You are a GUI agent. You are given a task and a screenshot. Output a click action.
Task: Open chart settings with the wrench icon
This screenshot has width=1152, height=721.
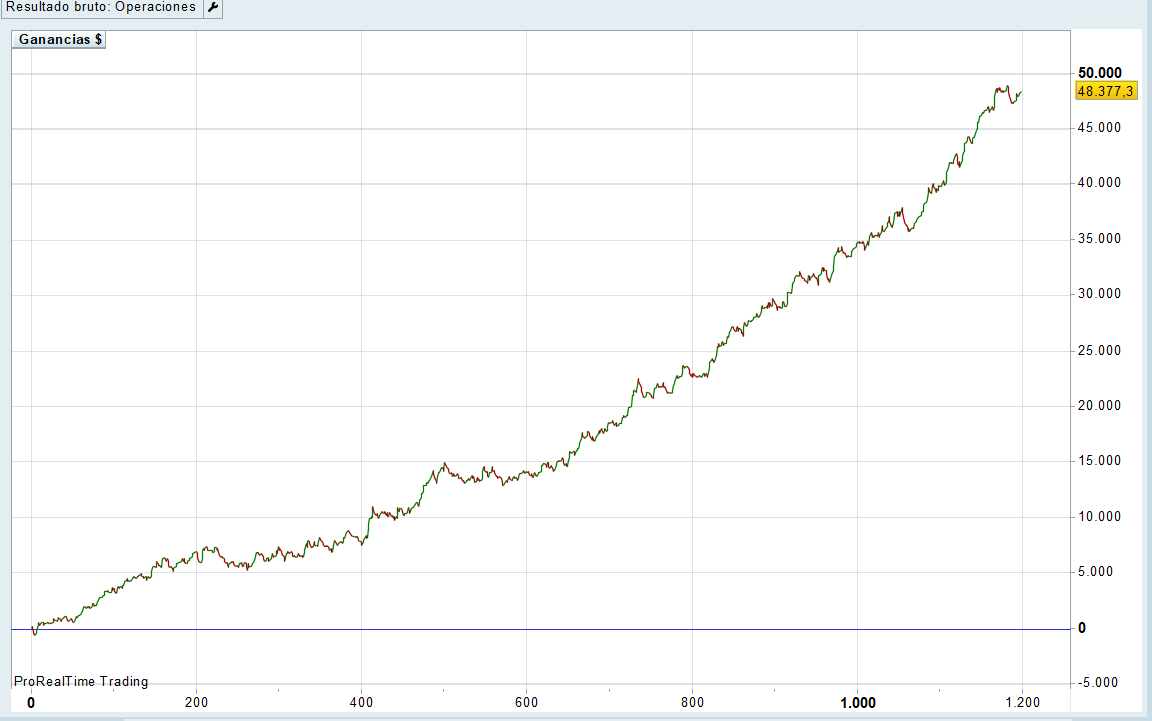213,8
